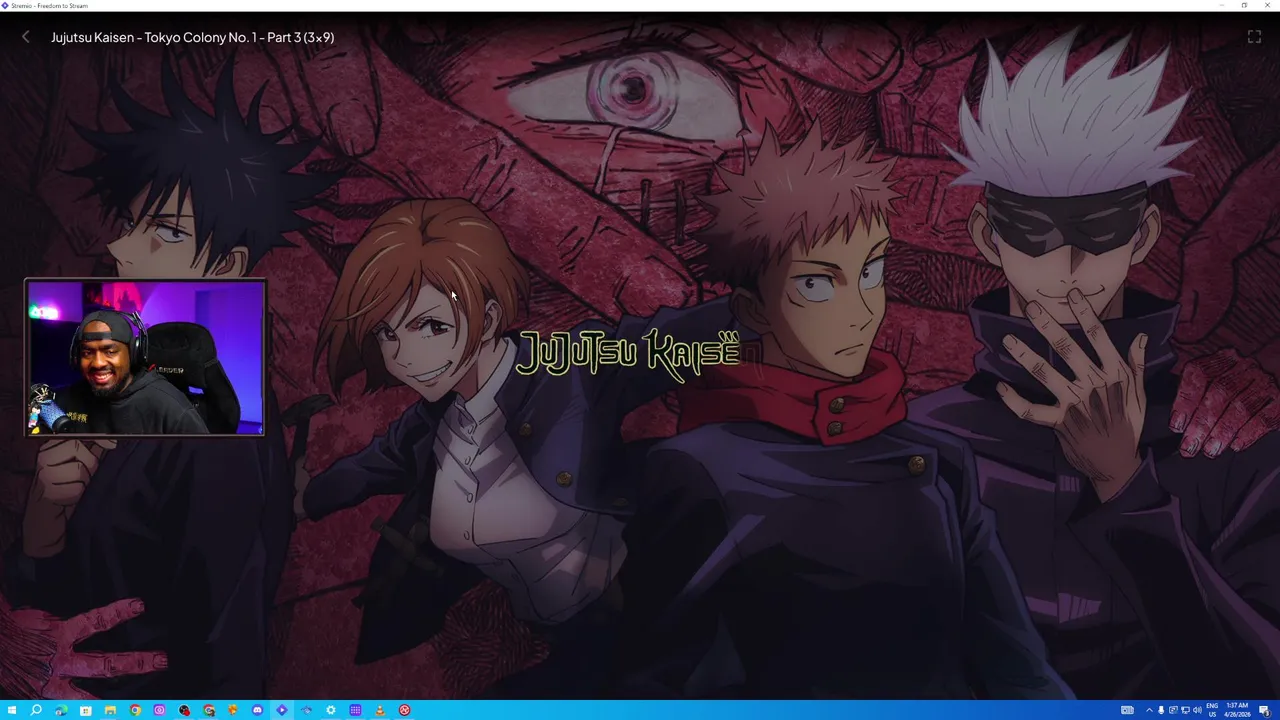This screenshot has width=1280, height=720.
Task: Open the Windows notification center
Action: [x=1264, y=710]
